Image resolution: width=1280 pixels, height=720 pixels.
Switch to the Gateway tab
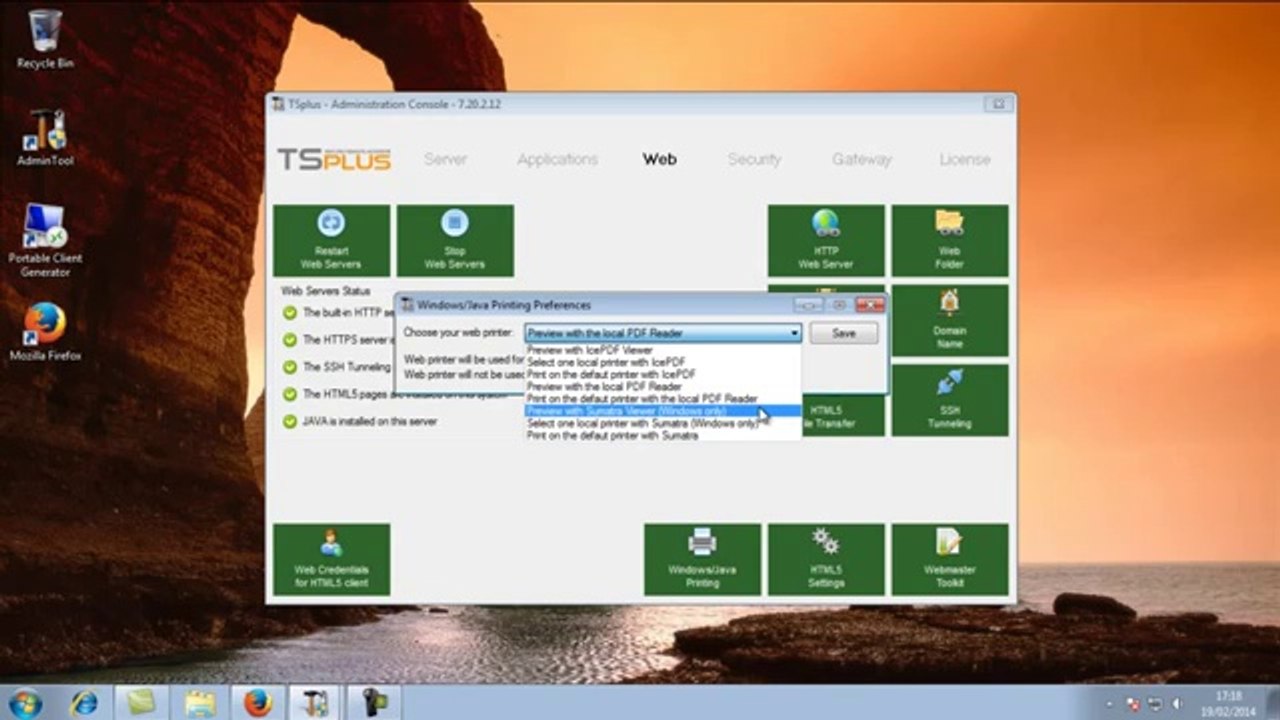(861, 159)
